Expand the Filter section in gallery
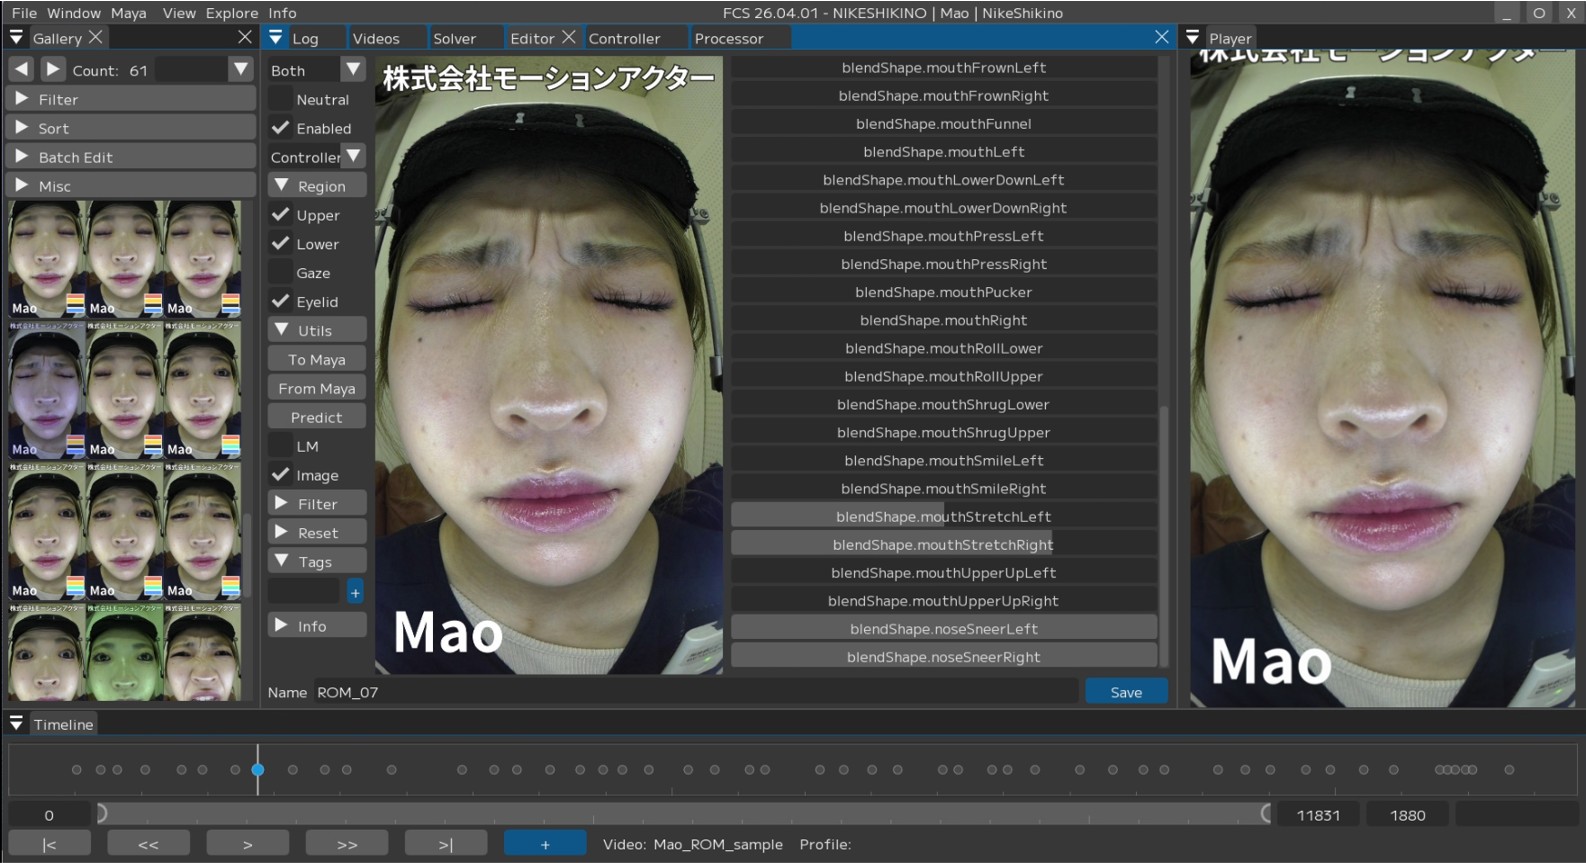The width and height of the screenshot is (1586, 863). pos(132,99)
